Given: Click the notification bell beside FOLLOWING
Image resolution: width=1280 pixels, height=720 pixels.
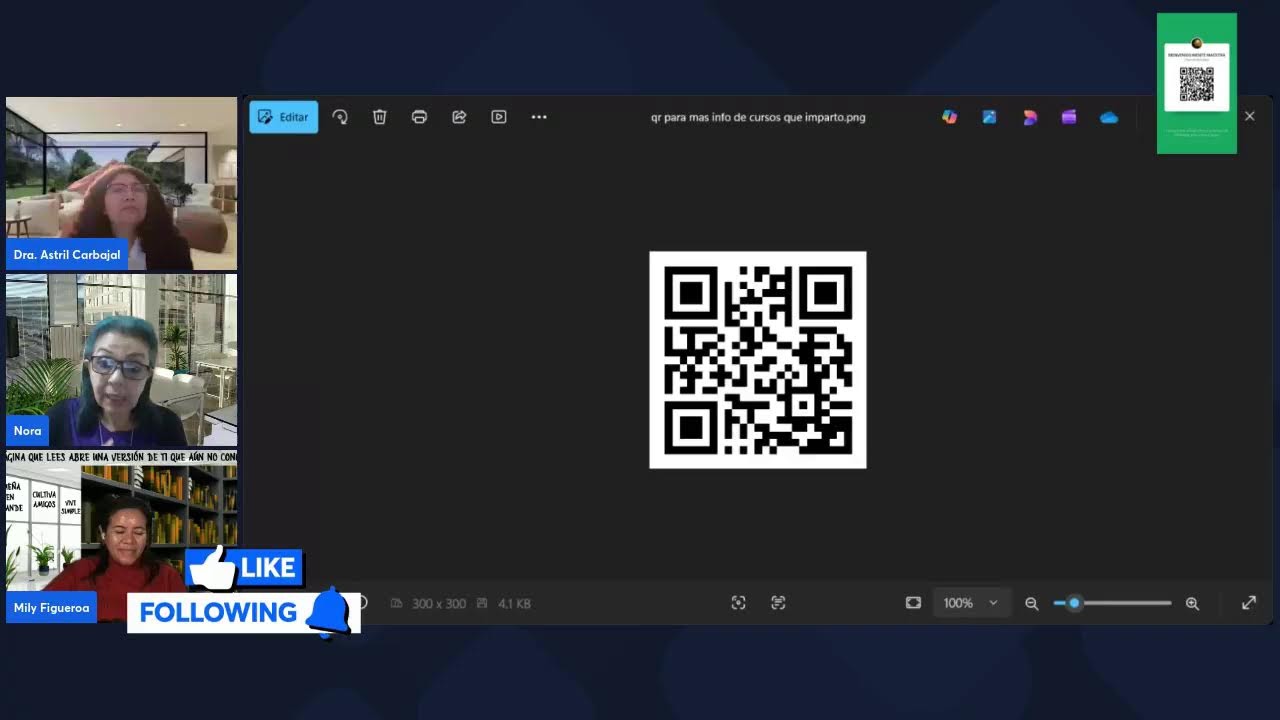Looking at the screenshot, I should tap(329, 611).
